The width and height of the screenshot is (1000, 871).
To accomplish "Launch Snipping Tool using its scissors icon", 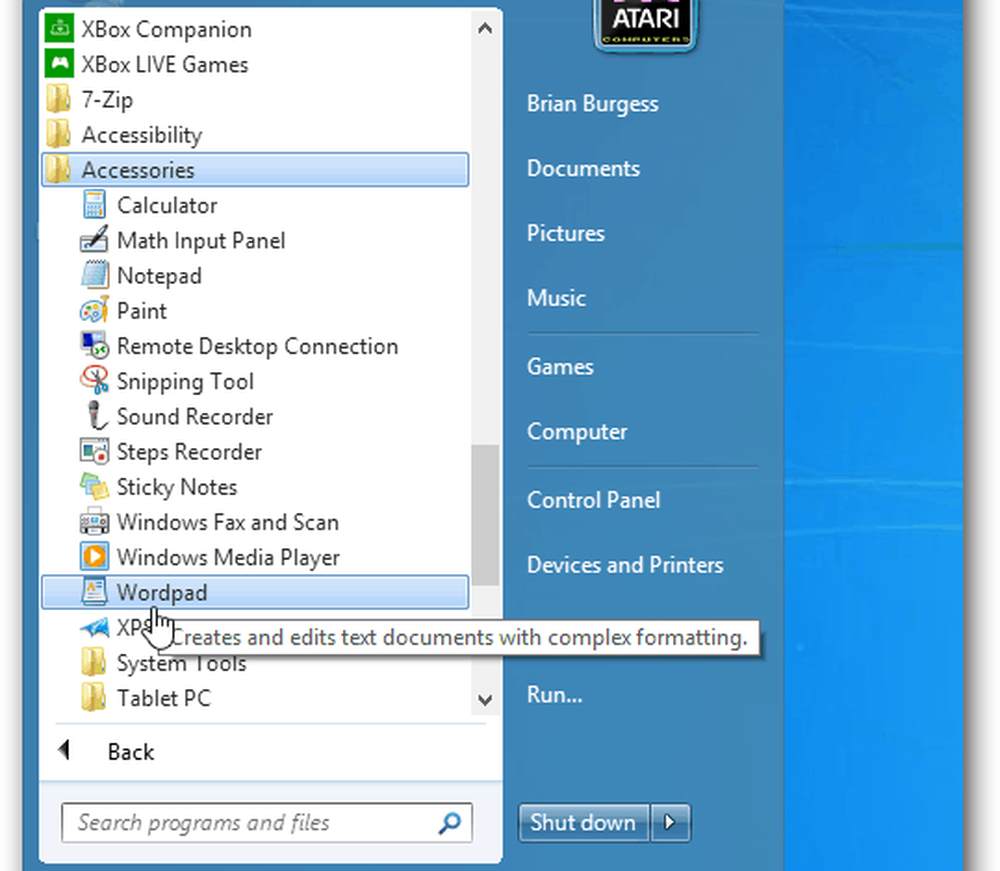I will [x=94, y=381].
